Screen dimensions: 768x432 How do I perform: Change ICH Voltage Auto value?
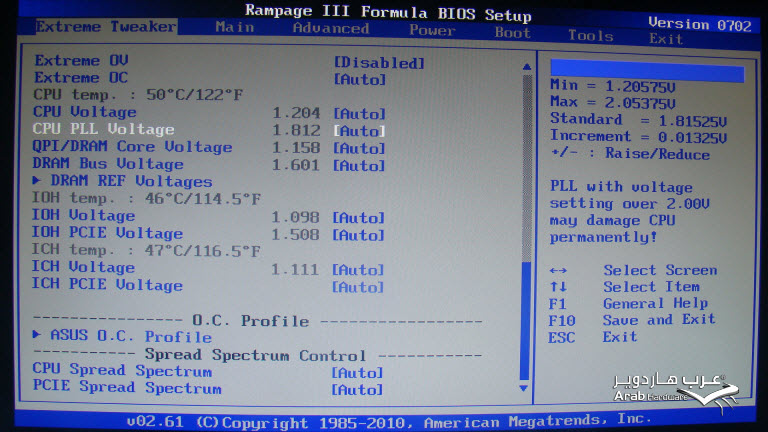[x=358, y=270]
